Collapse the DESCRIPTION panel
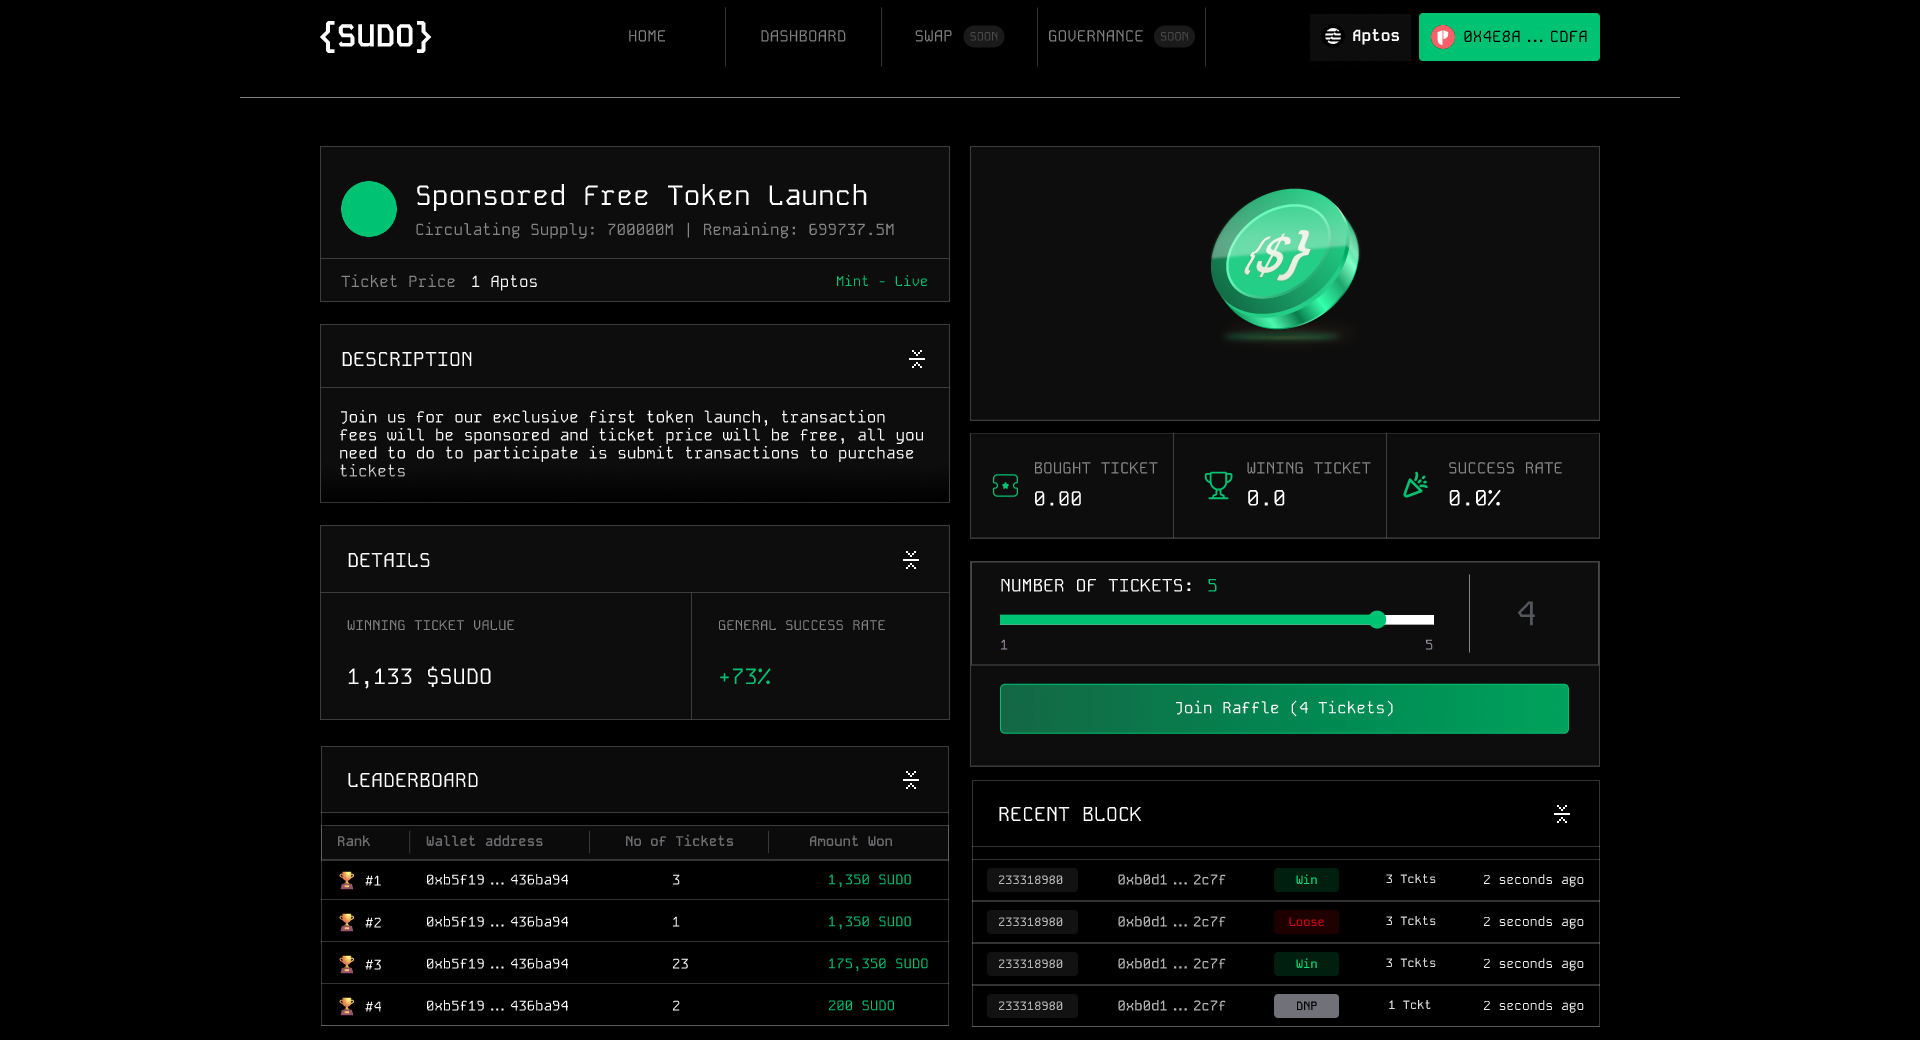Viewport: 1920px width, 1040px height. [x=917, y=359]
